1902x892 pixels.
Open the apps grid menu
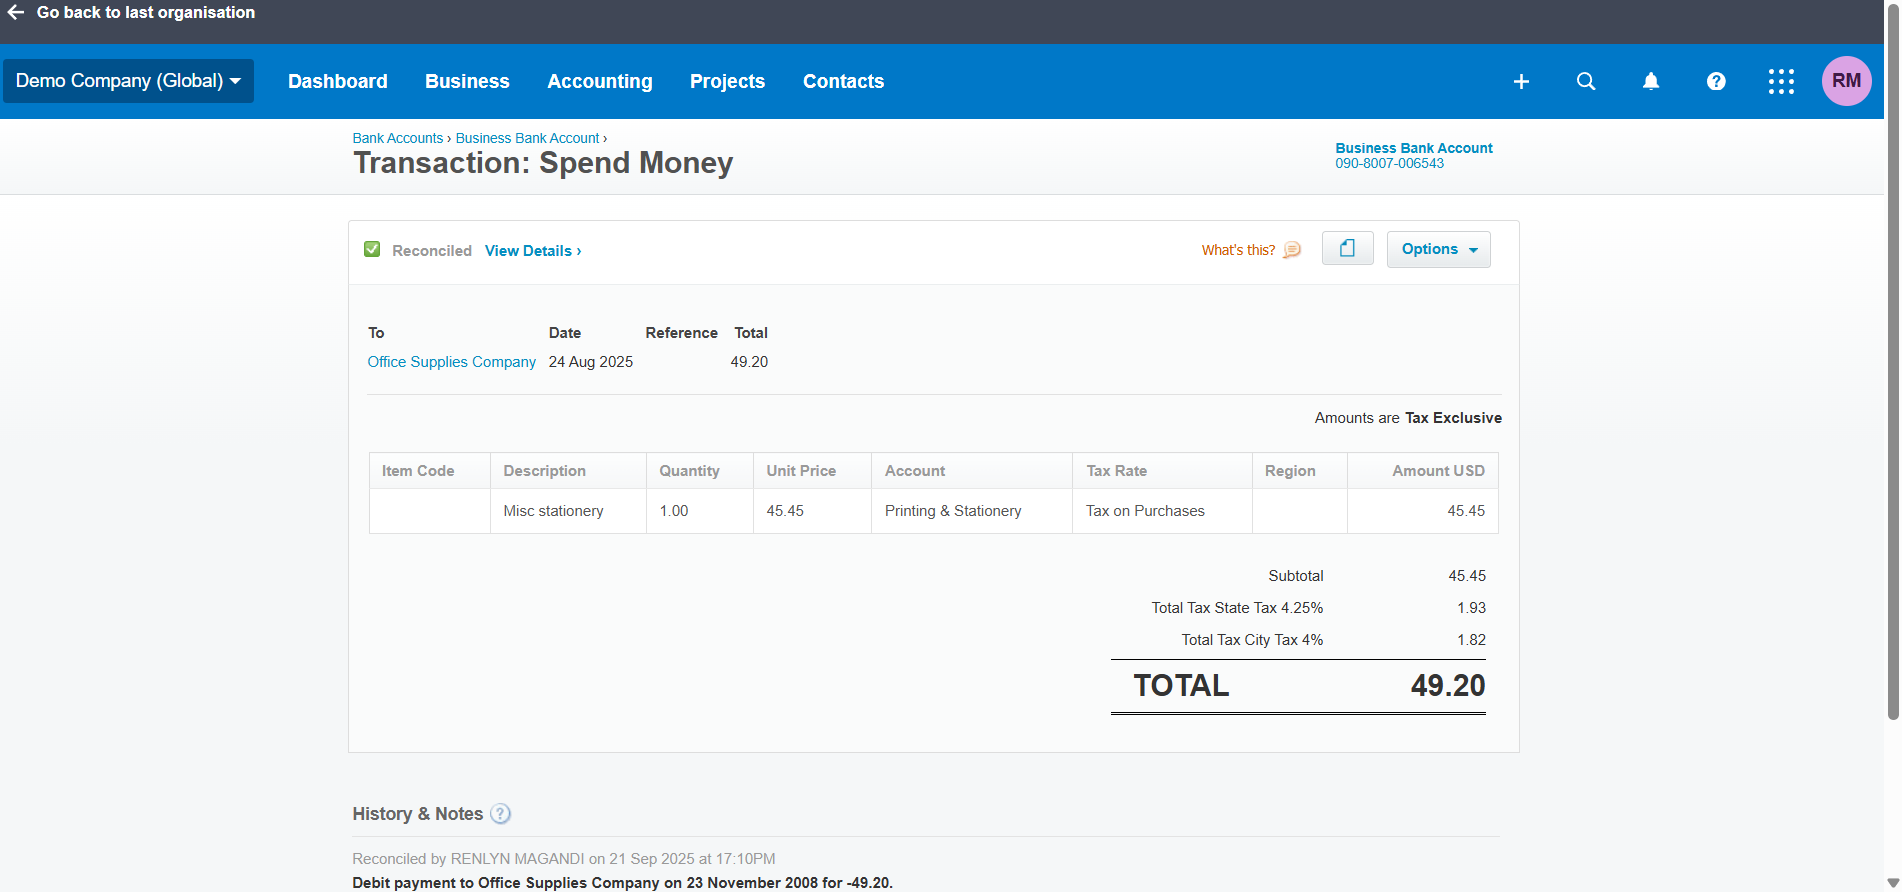[x=1781, y=81]
